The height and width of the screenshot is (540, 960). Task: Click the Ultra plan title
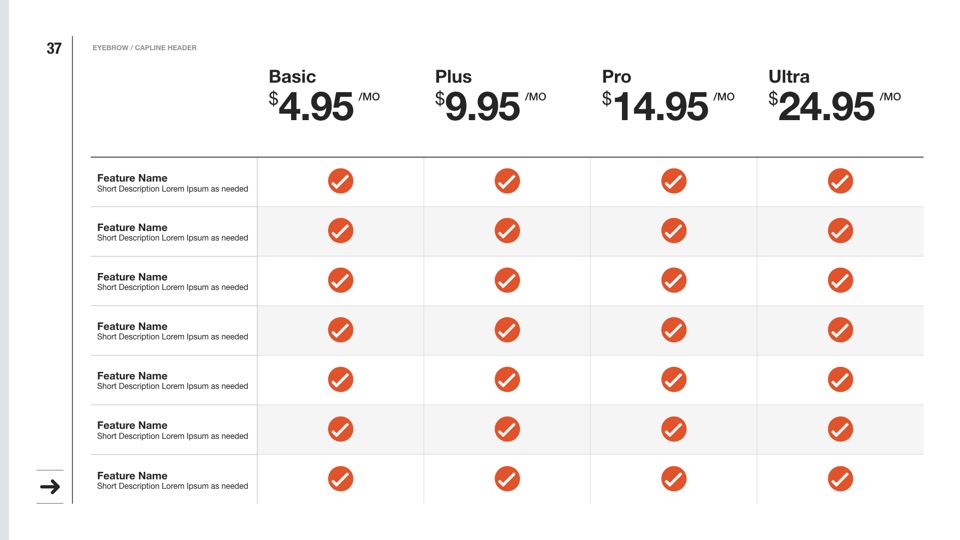789,77
